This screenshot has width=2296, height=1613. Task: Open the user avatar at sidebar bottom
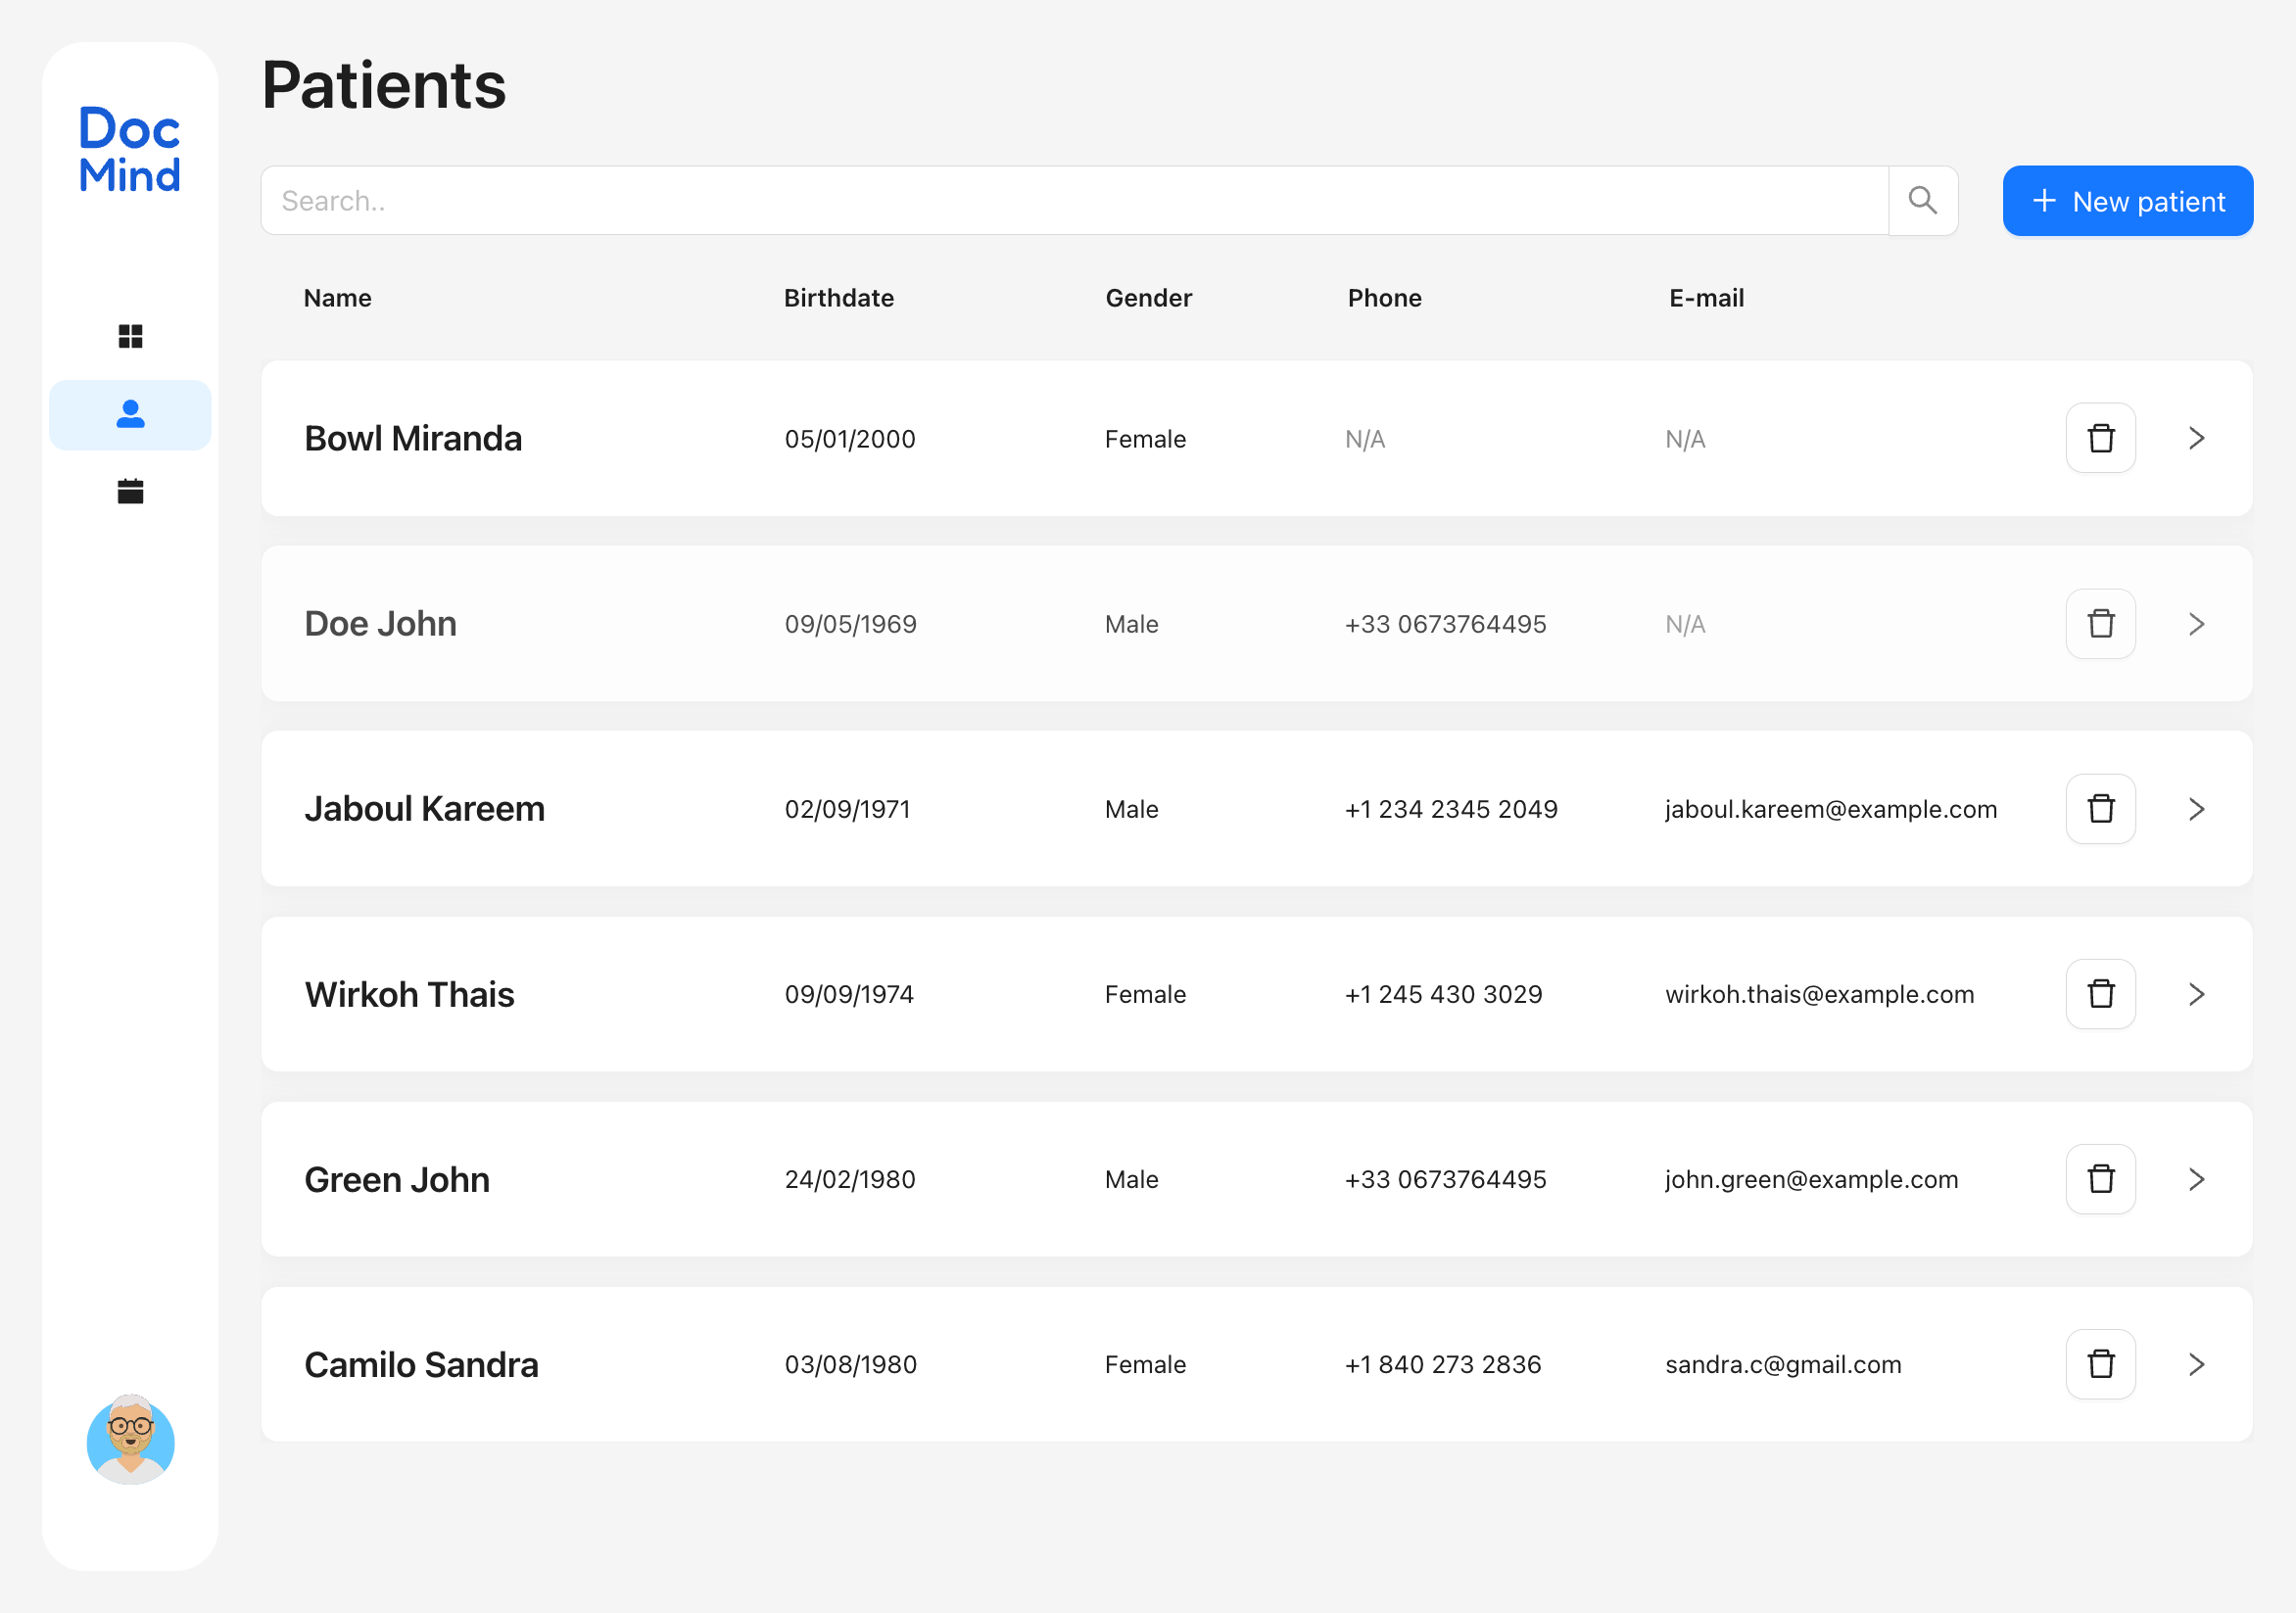tap(130, 1442)
